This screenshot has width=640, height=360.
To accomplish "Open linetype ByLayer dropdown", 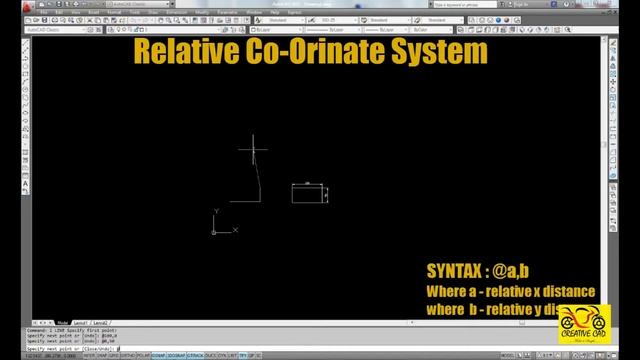I will 333,30.
